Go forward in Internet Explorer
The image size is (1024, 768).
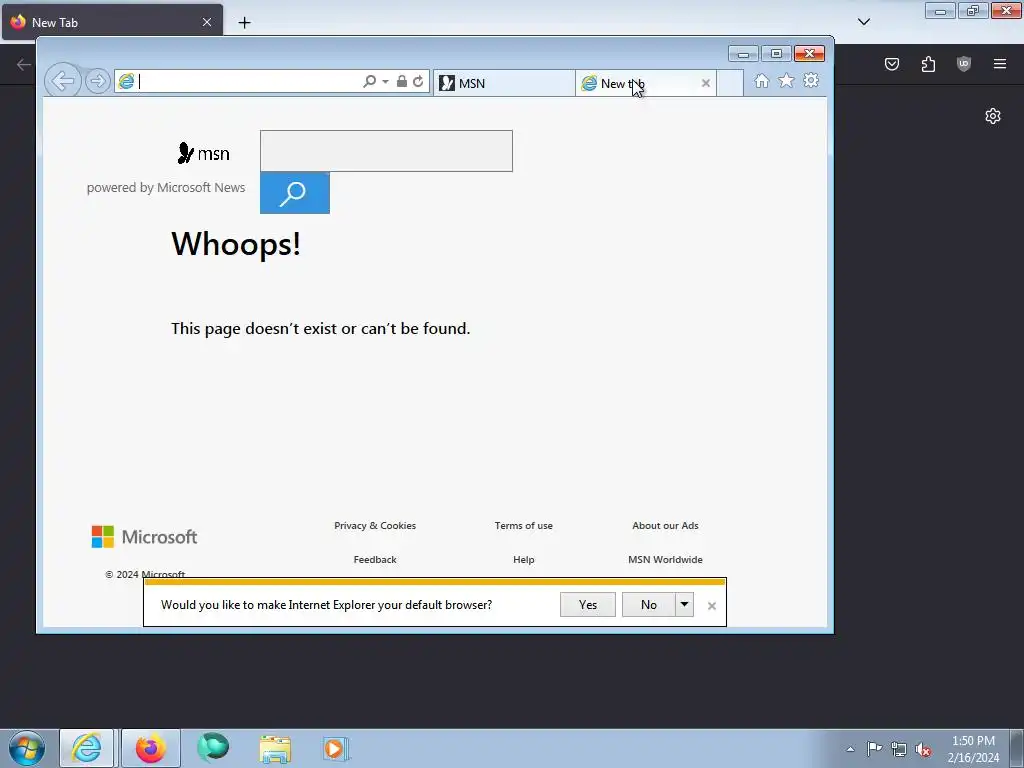click(98, 82)
